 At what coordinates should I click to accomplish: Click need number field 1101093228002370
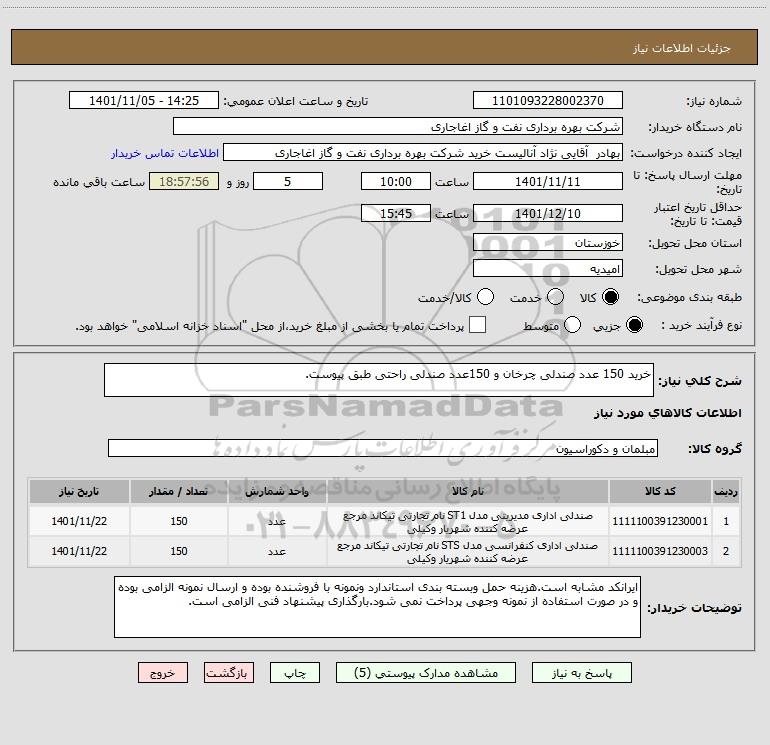pyautogui.click(x=548, y=101)
